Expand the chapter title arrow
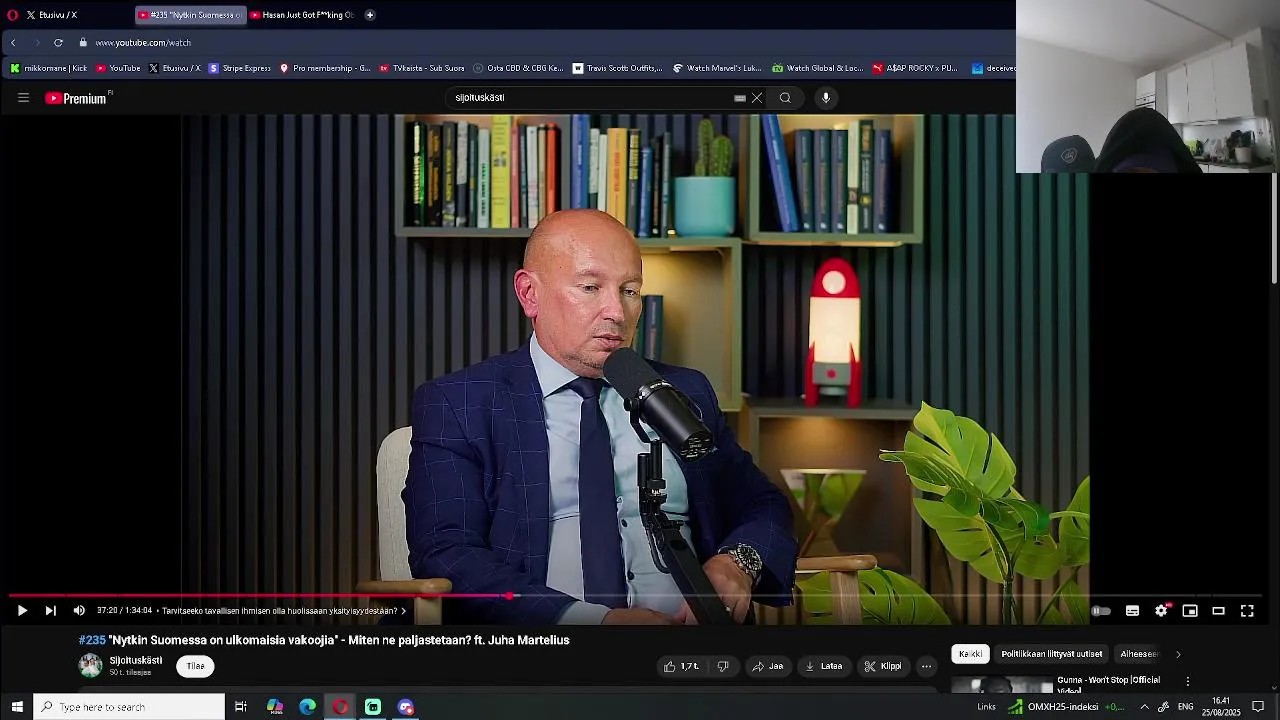The height and width of the screenshot is (720, 1280). [403, 611]
